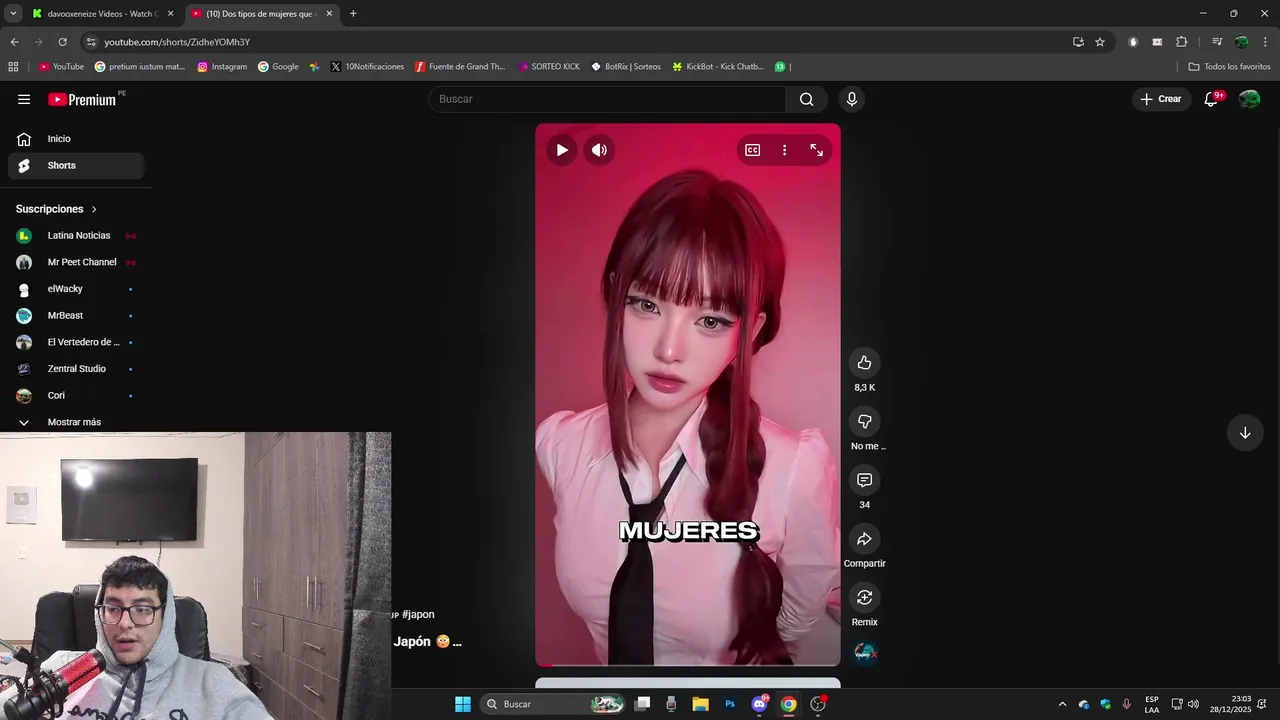
Task: Open the comments showing 34
Action: 865,480
